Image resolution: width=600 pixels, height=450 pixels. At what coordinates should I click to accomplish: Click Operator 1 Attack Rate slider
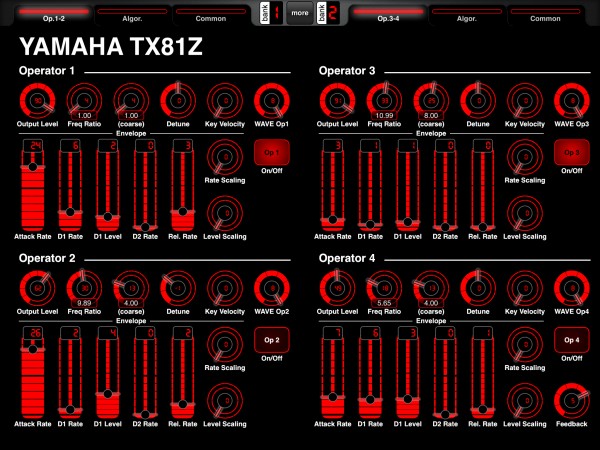[x=33, y=185]
